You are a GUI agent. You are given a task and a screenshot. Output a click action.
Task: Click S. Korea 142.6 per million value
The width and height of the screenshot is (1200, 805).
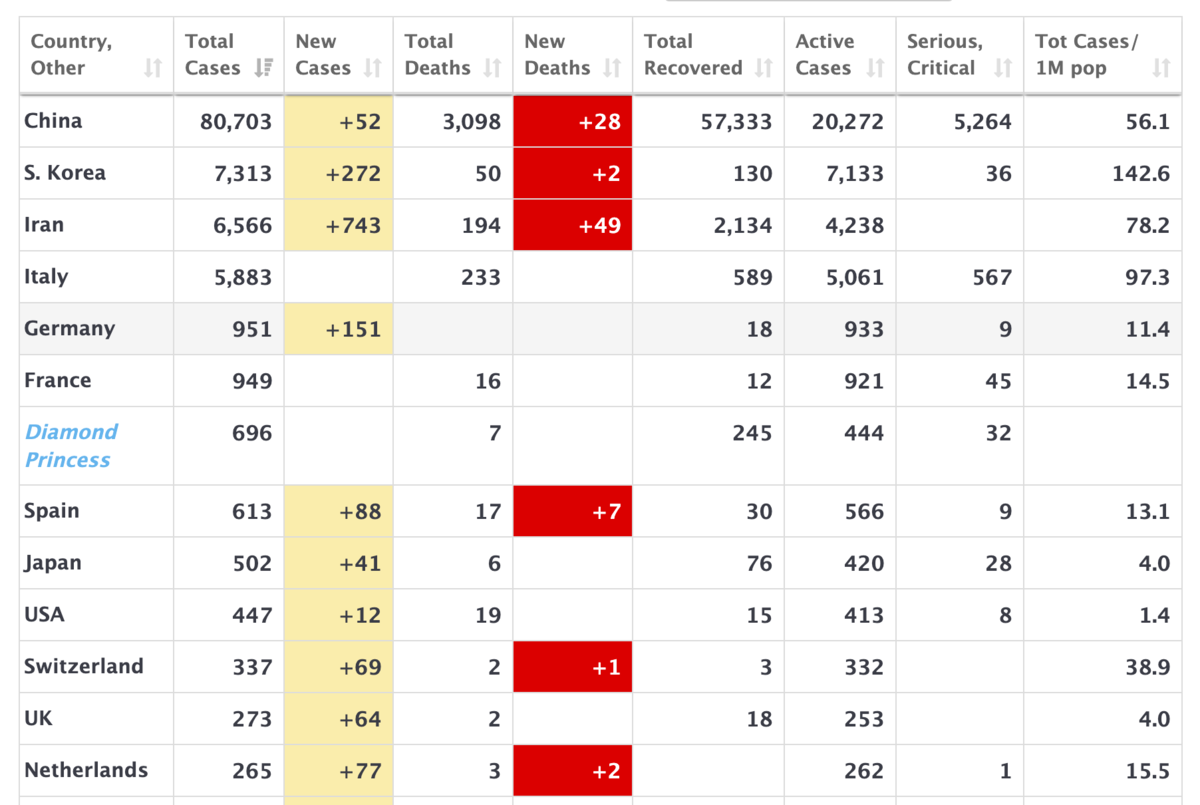(1141, 174)
